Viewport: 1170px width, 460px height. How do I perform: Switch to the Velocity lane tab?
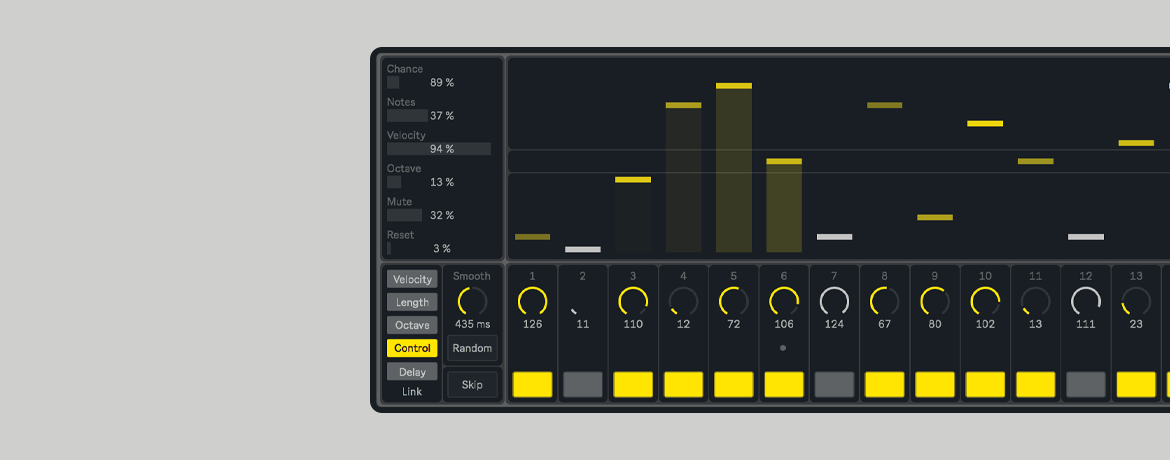(x=412, y=279)
